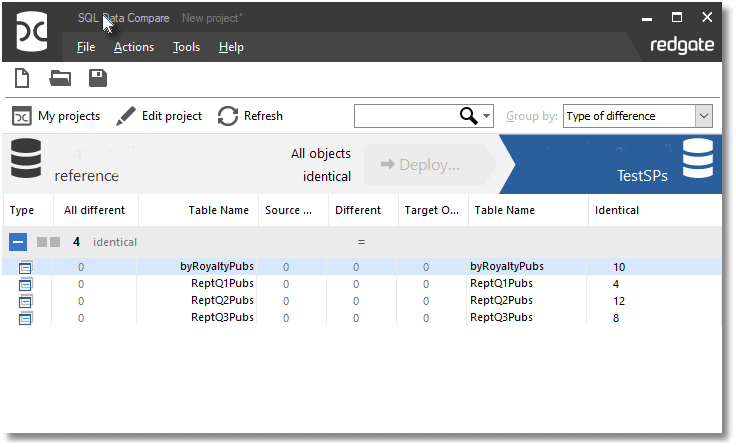Click the Save project floppy disk icon
736x447 pixels.
(x=98, y=79)
